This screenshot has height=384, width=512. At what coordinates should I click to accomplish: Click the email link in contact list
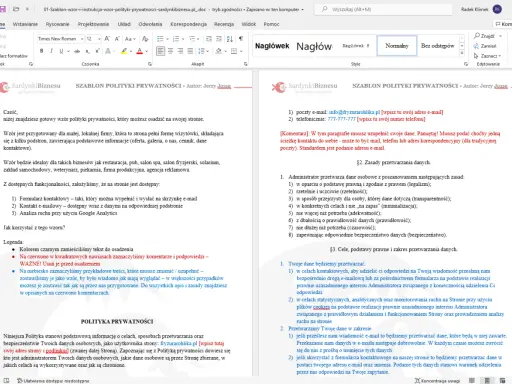pos(354,112)
